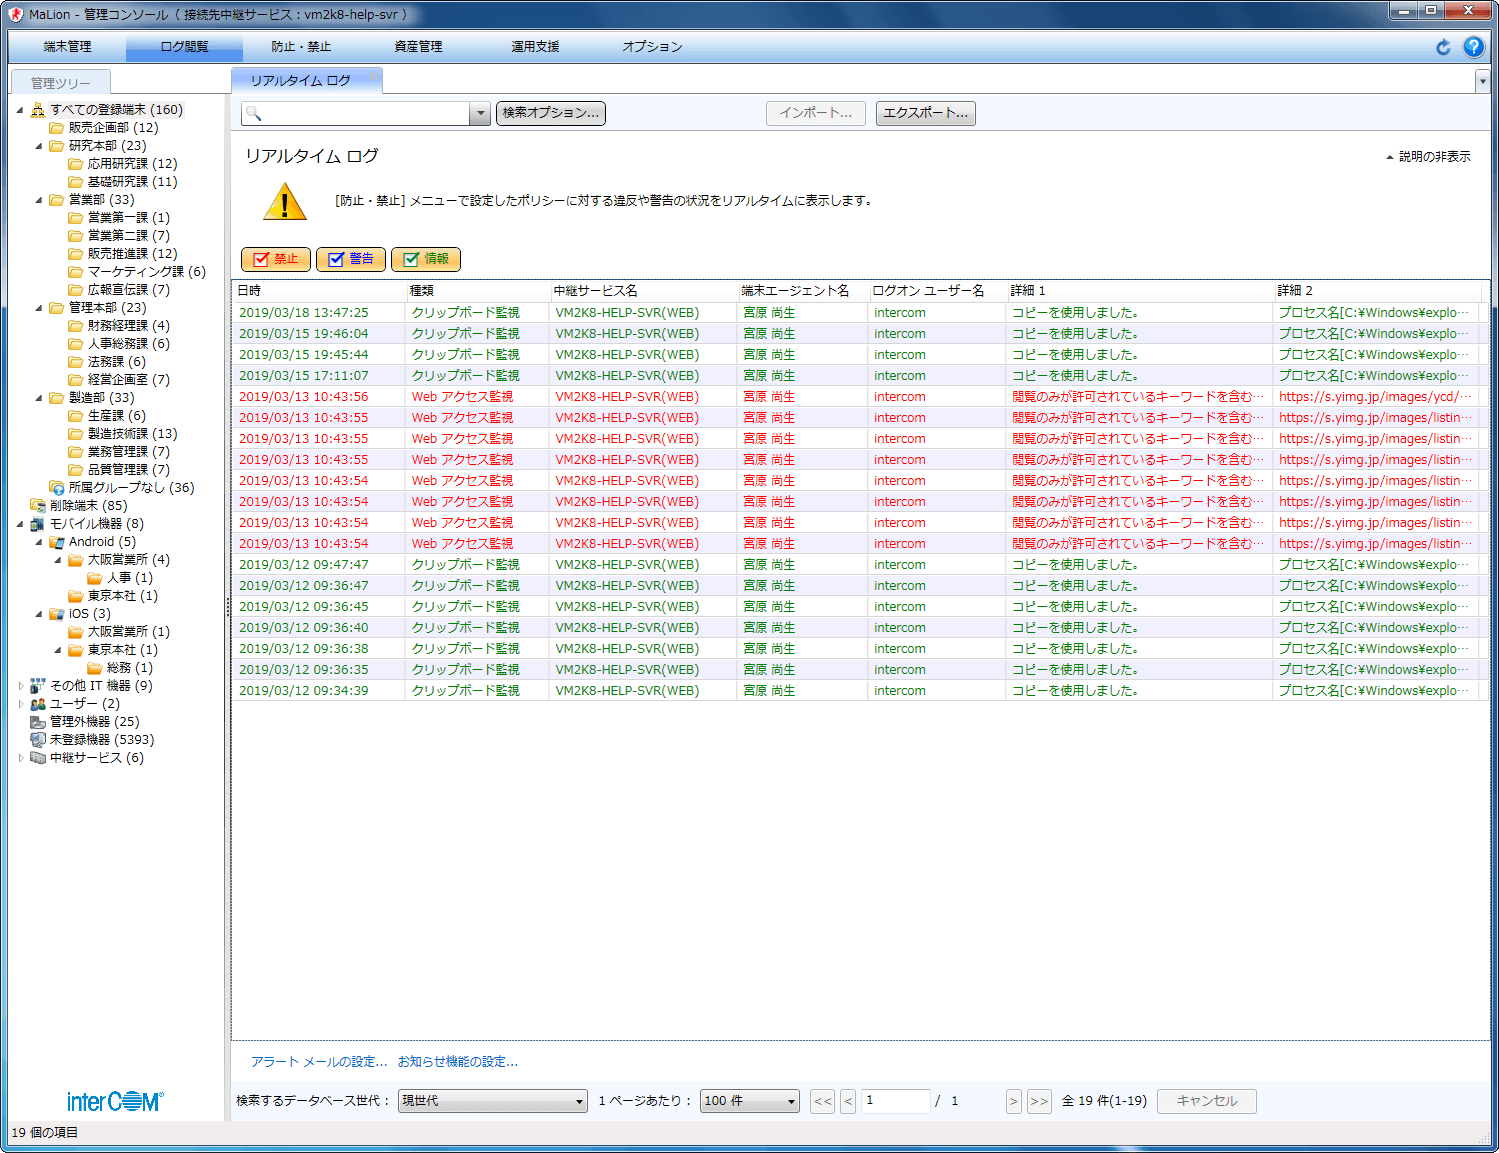Switch to the 管理ツリー tab
This screenshot has height=1153, width=1499.
tap(60, 83)
